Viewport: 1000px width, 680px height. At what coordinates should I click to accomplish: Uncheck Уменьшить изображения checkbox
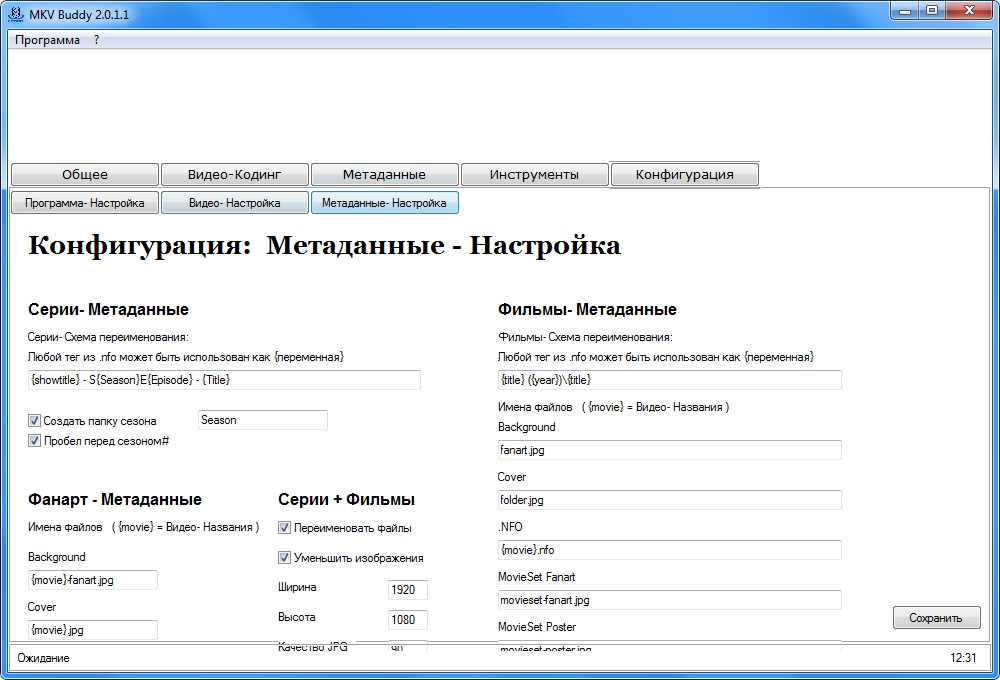coord(284,558)
